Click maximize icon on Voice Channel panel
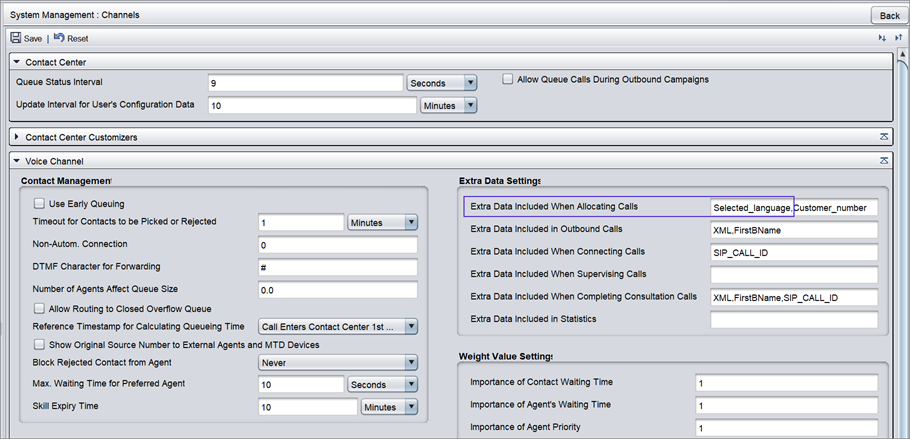Viewport: 910px width, 439px height. coord(884,160)
